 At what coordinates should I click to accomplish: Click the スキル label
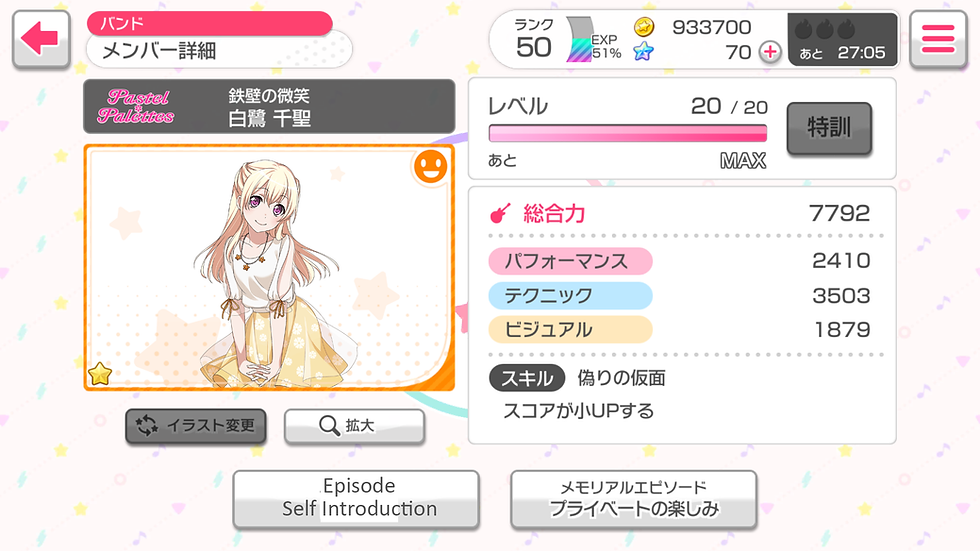click(x=527, y=378)
